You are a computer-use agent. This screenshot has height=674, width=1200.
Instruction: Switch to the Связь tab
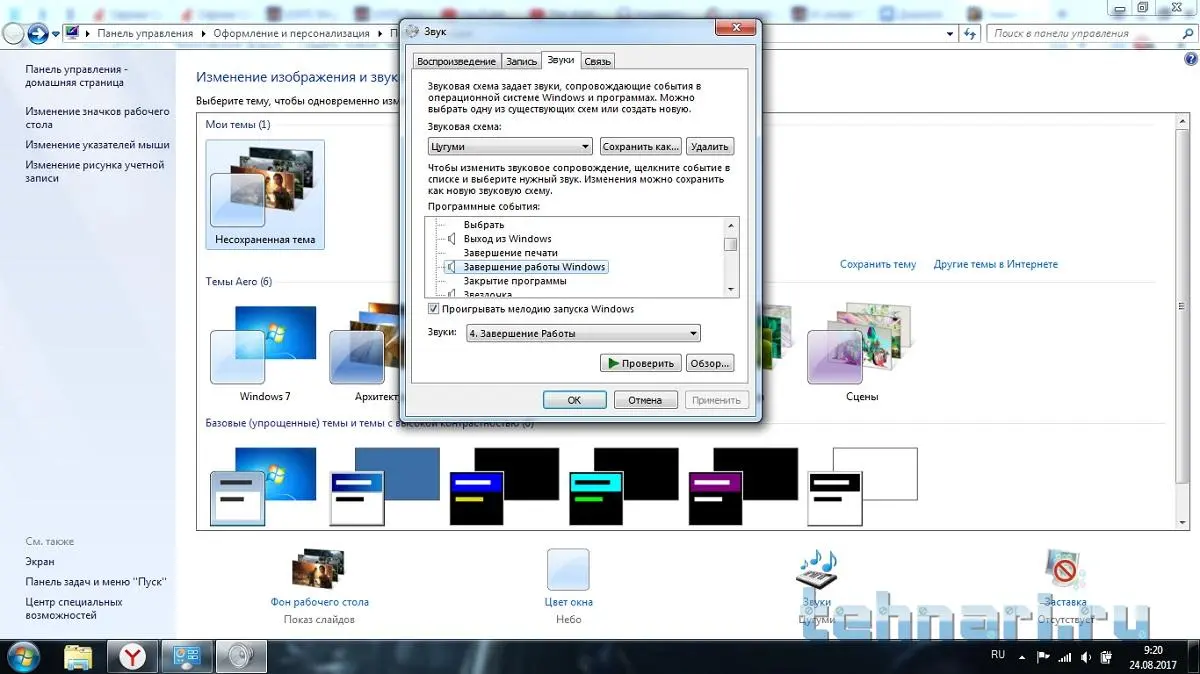click(x=598, y=61)
